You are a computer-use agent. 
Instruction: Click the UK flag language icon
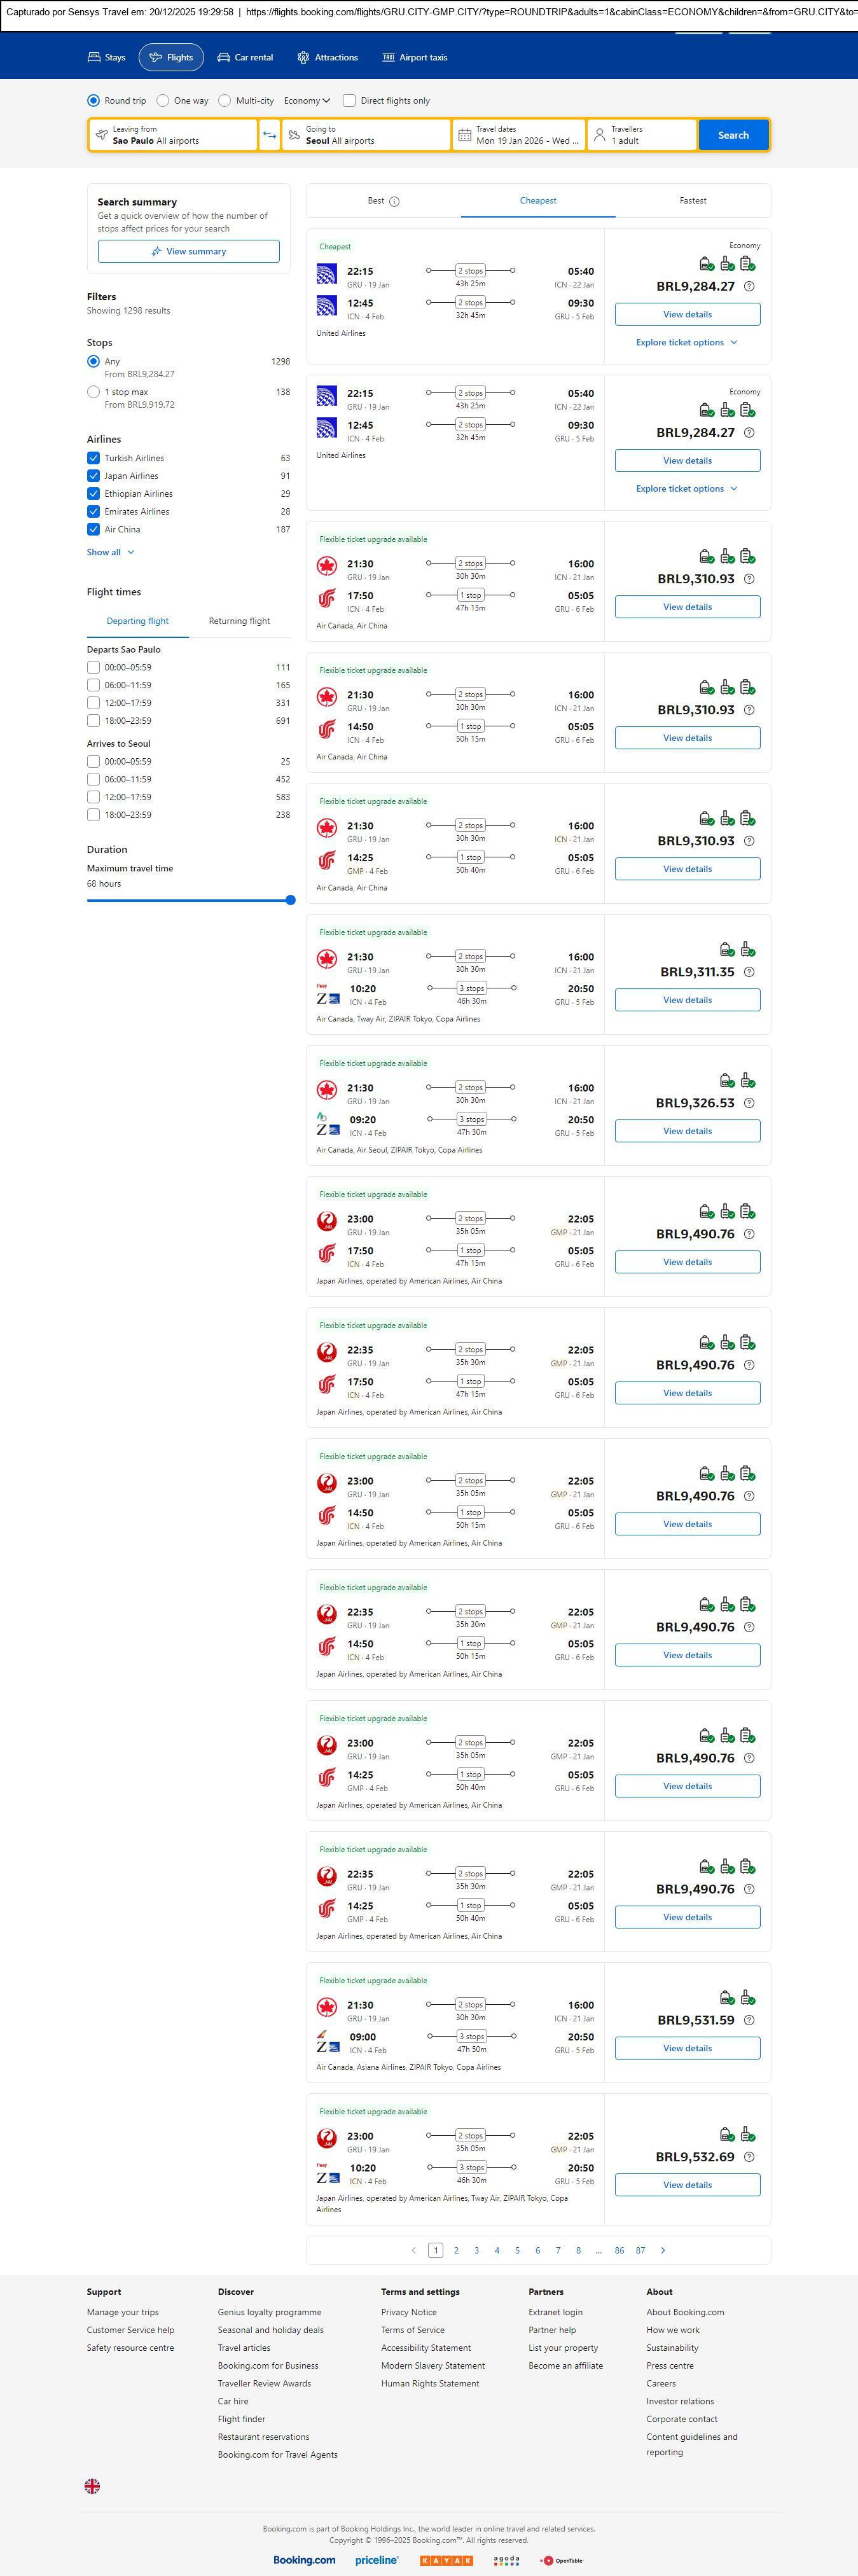point(92,2485)
